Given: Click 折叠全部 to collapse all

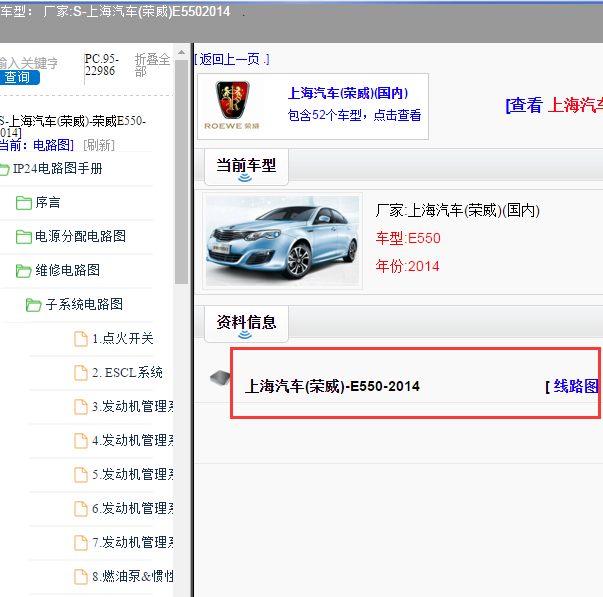Looking at the screenshot, I should coord(152,65).
